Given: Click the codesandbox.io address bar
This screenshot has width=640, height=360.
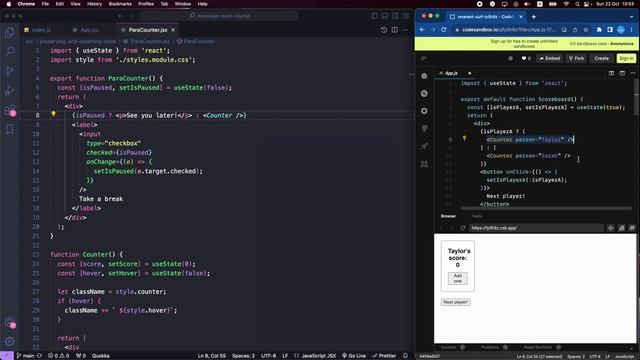Looking at the screenshot, I should coord(509,29).
